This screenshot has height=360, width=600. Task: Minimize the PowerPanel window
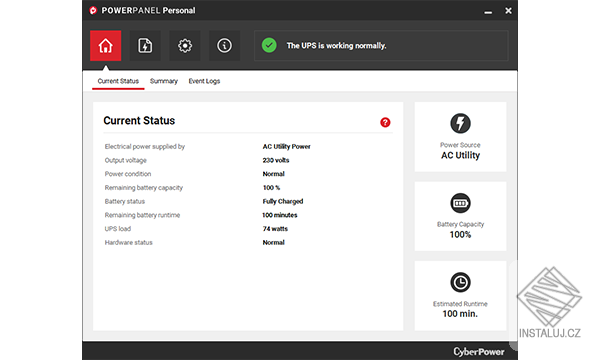tap(488, 11)
